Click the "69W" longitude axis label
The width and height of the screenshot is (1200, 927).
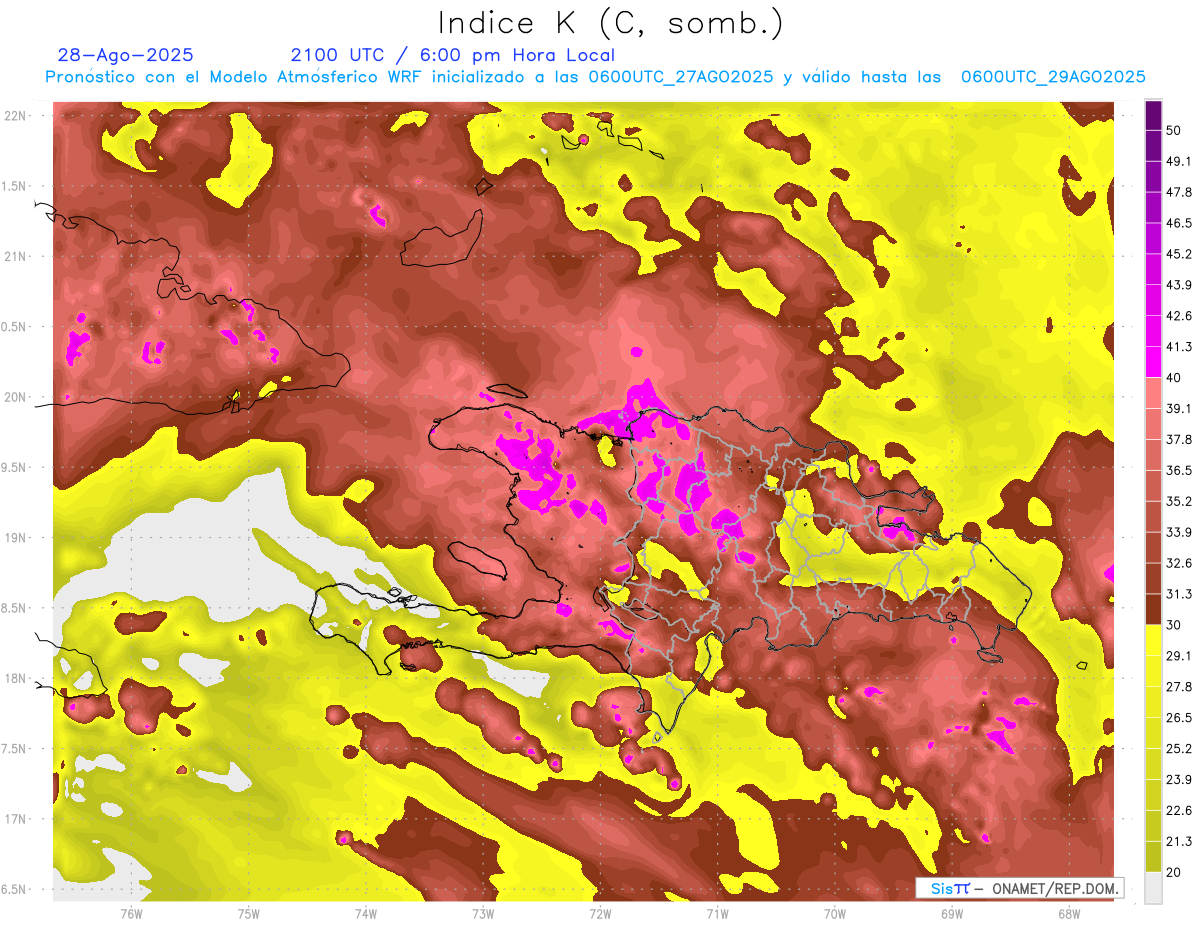951,913
